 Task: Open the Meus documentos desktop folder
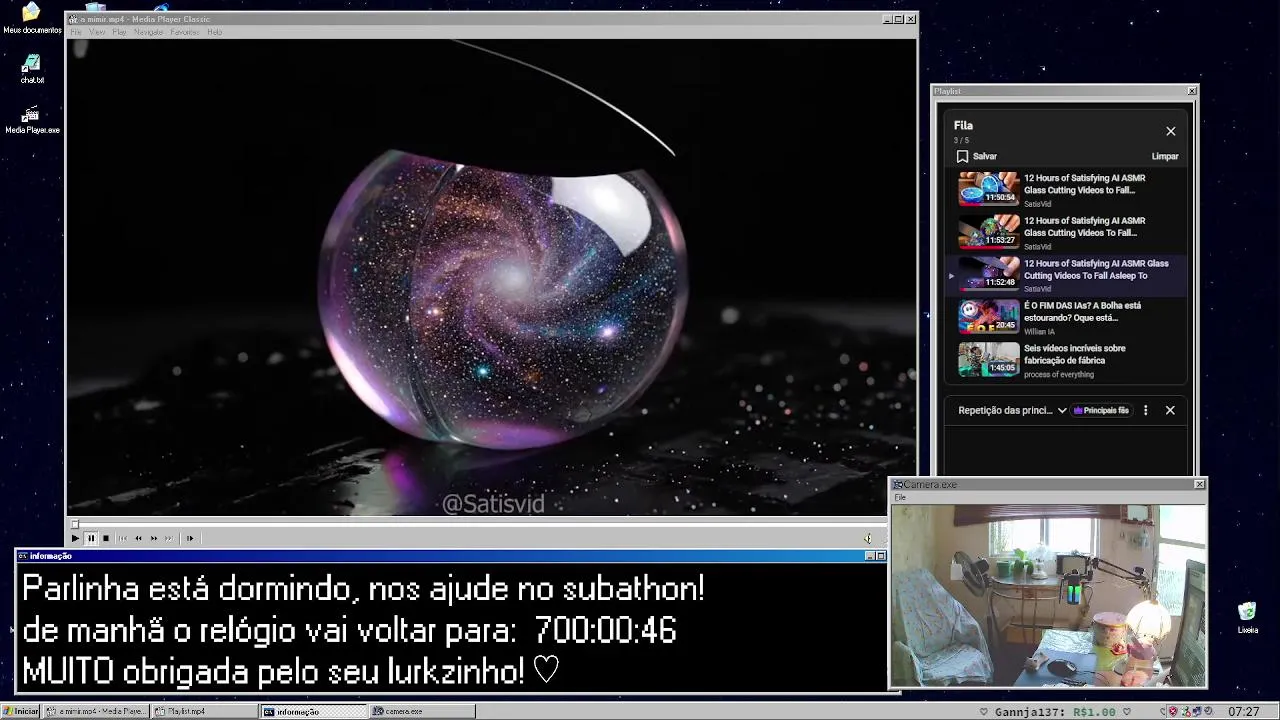[x=31, y=18]
